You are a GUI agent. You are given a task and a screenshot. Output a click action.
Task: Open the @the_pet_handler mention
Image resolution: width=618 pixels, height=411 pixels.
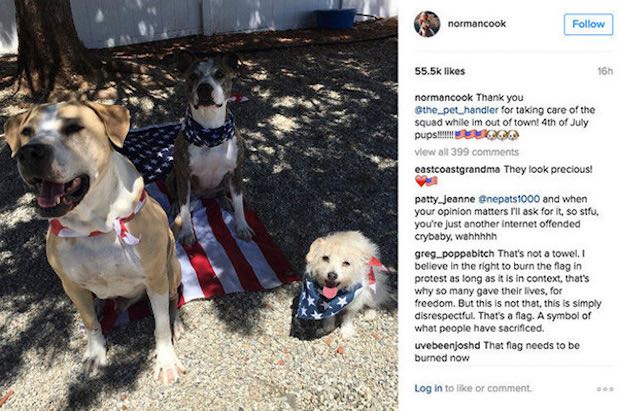[456, 110]
